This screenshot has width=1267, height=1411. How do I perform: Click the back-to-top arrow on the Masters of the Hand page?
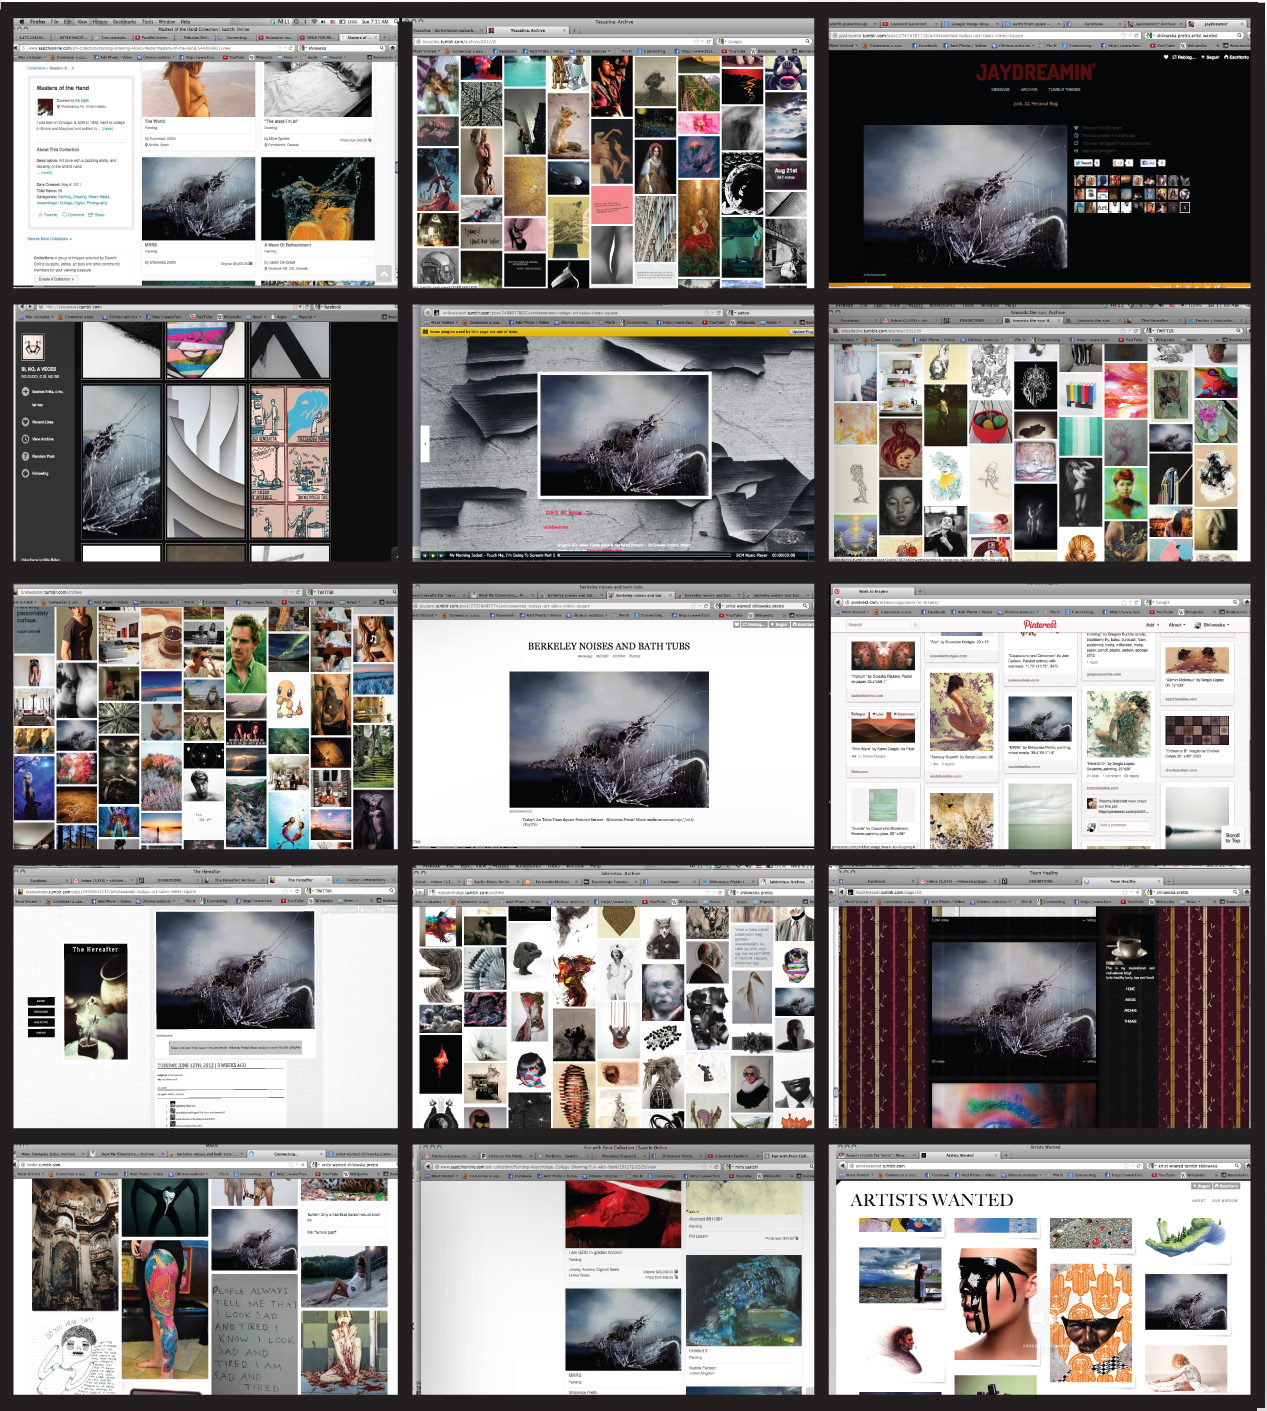pyautogui.click(x=384, y=273)
